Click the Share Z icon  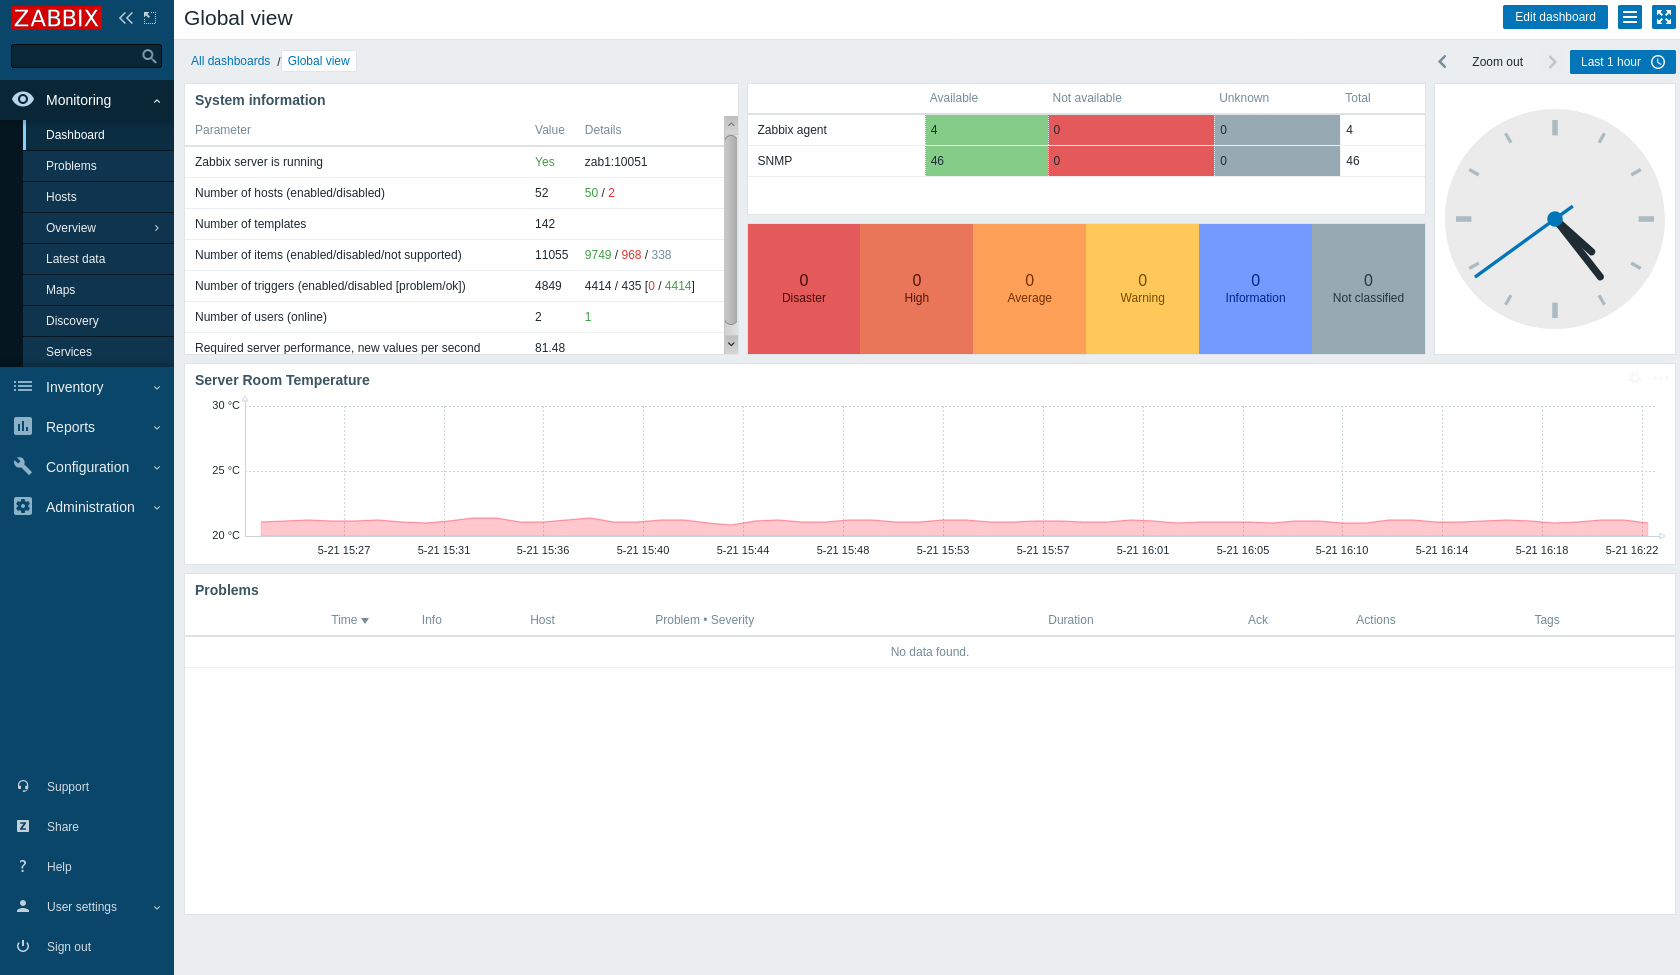pos(23,826)
